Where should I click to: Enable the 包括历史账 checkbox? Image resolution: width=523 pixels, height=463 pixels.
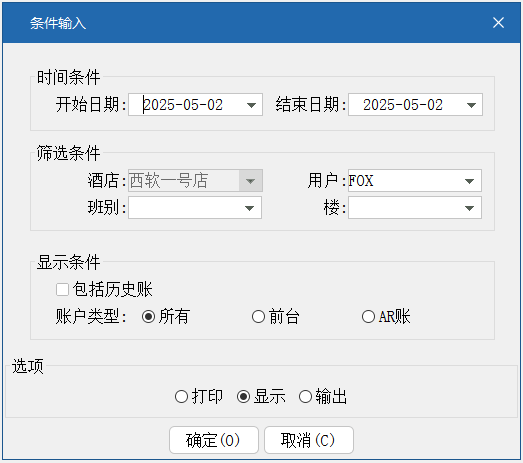62,289
